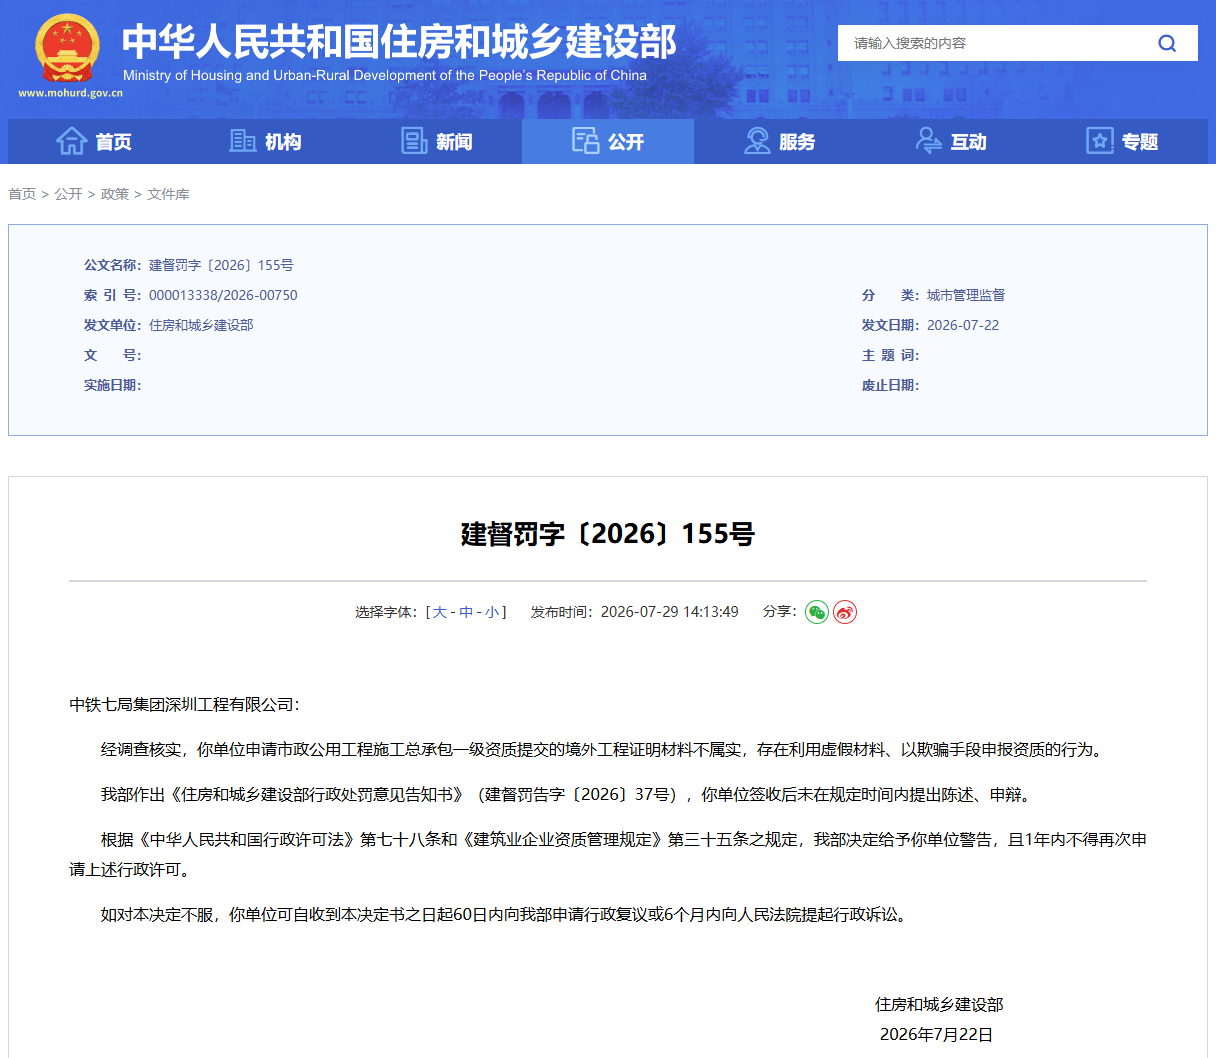1216x1058 pixels.
Task: Open the 机构 nav tab
Action: [x=265, y=141]
